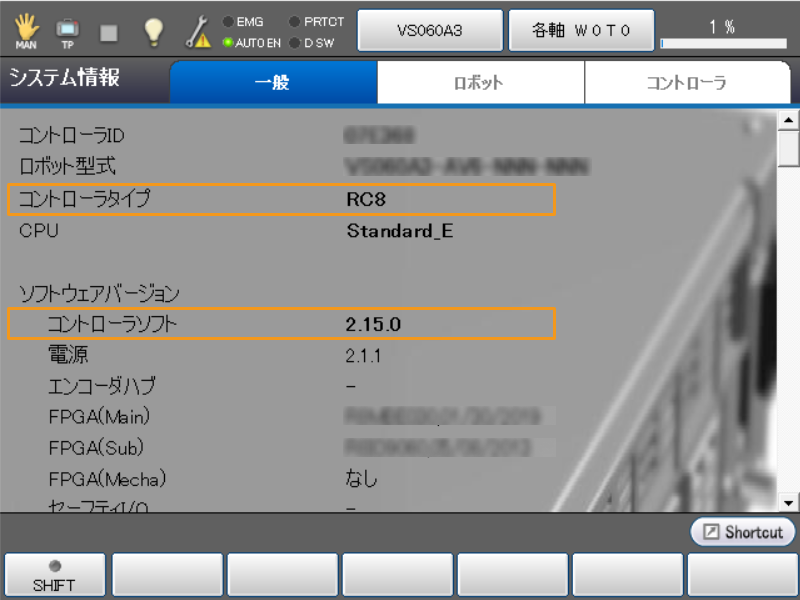This screenshot has height=600, width=800.
Task: Select the システム情報 title
Action: [x=64, y=78]
